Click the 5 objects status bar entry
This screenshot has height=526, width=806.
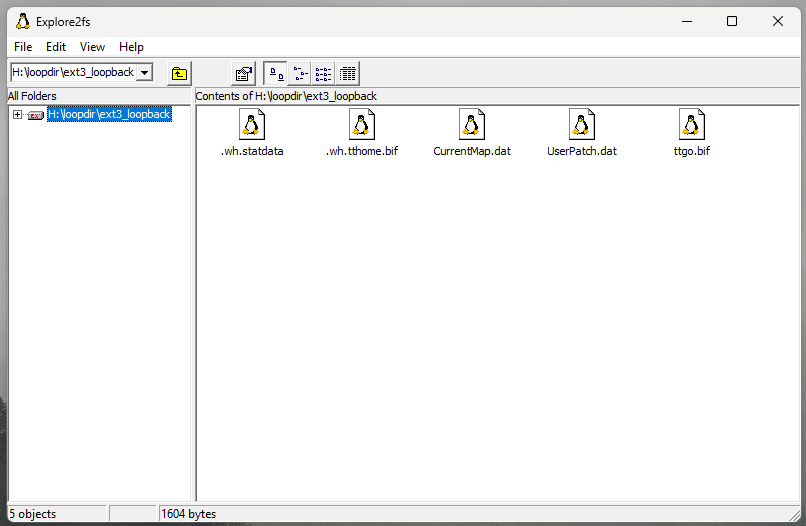(x=57, y=514)
